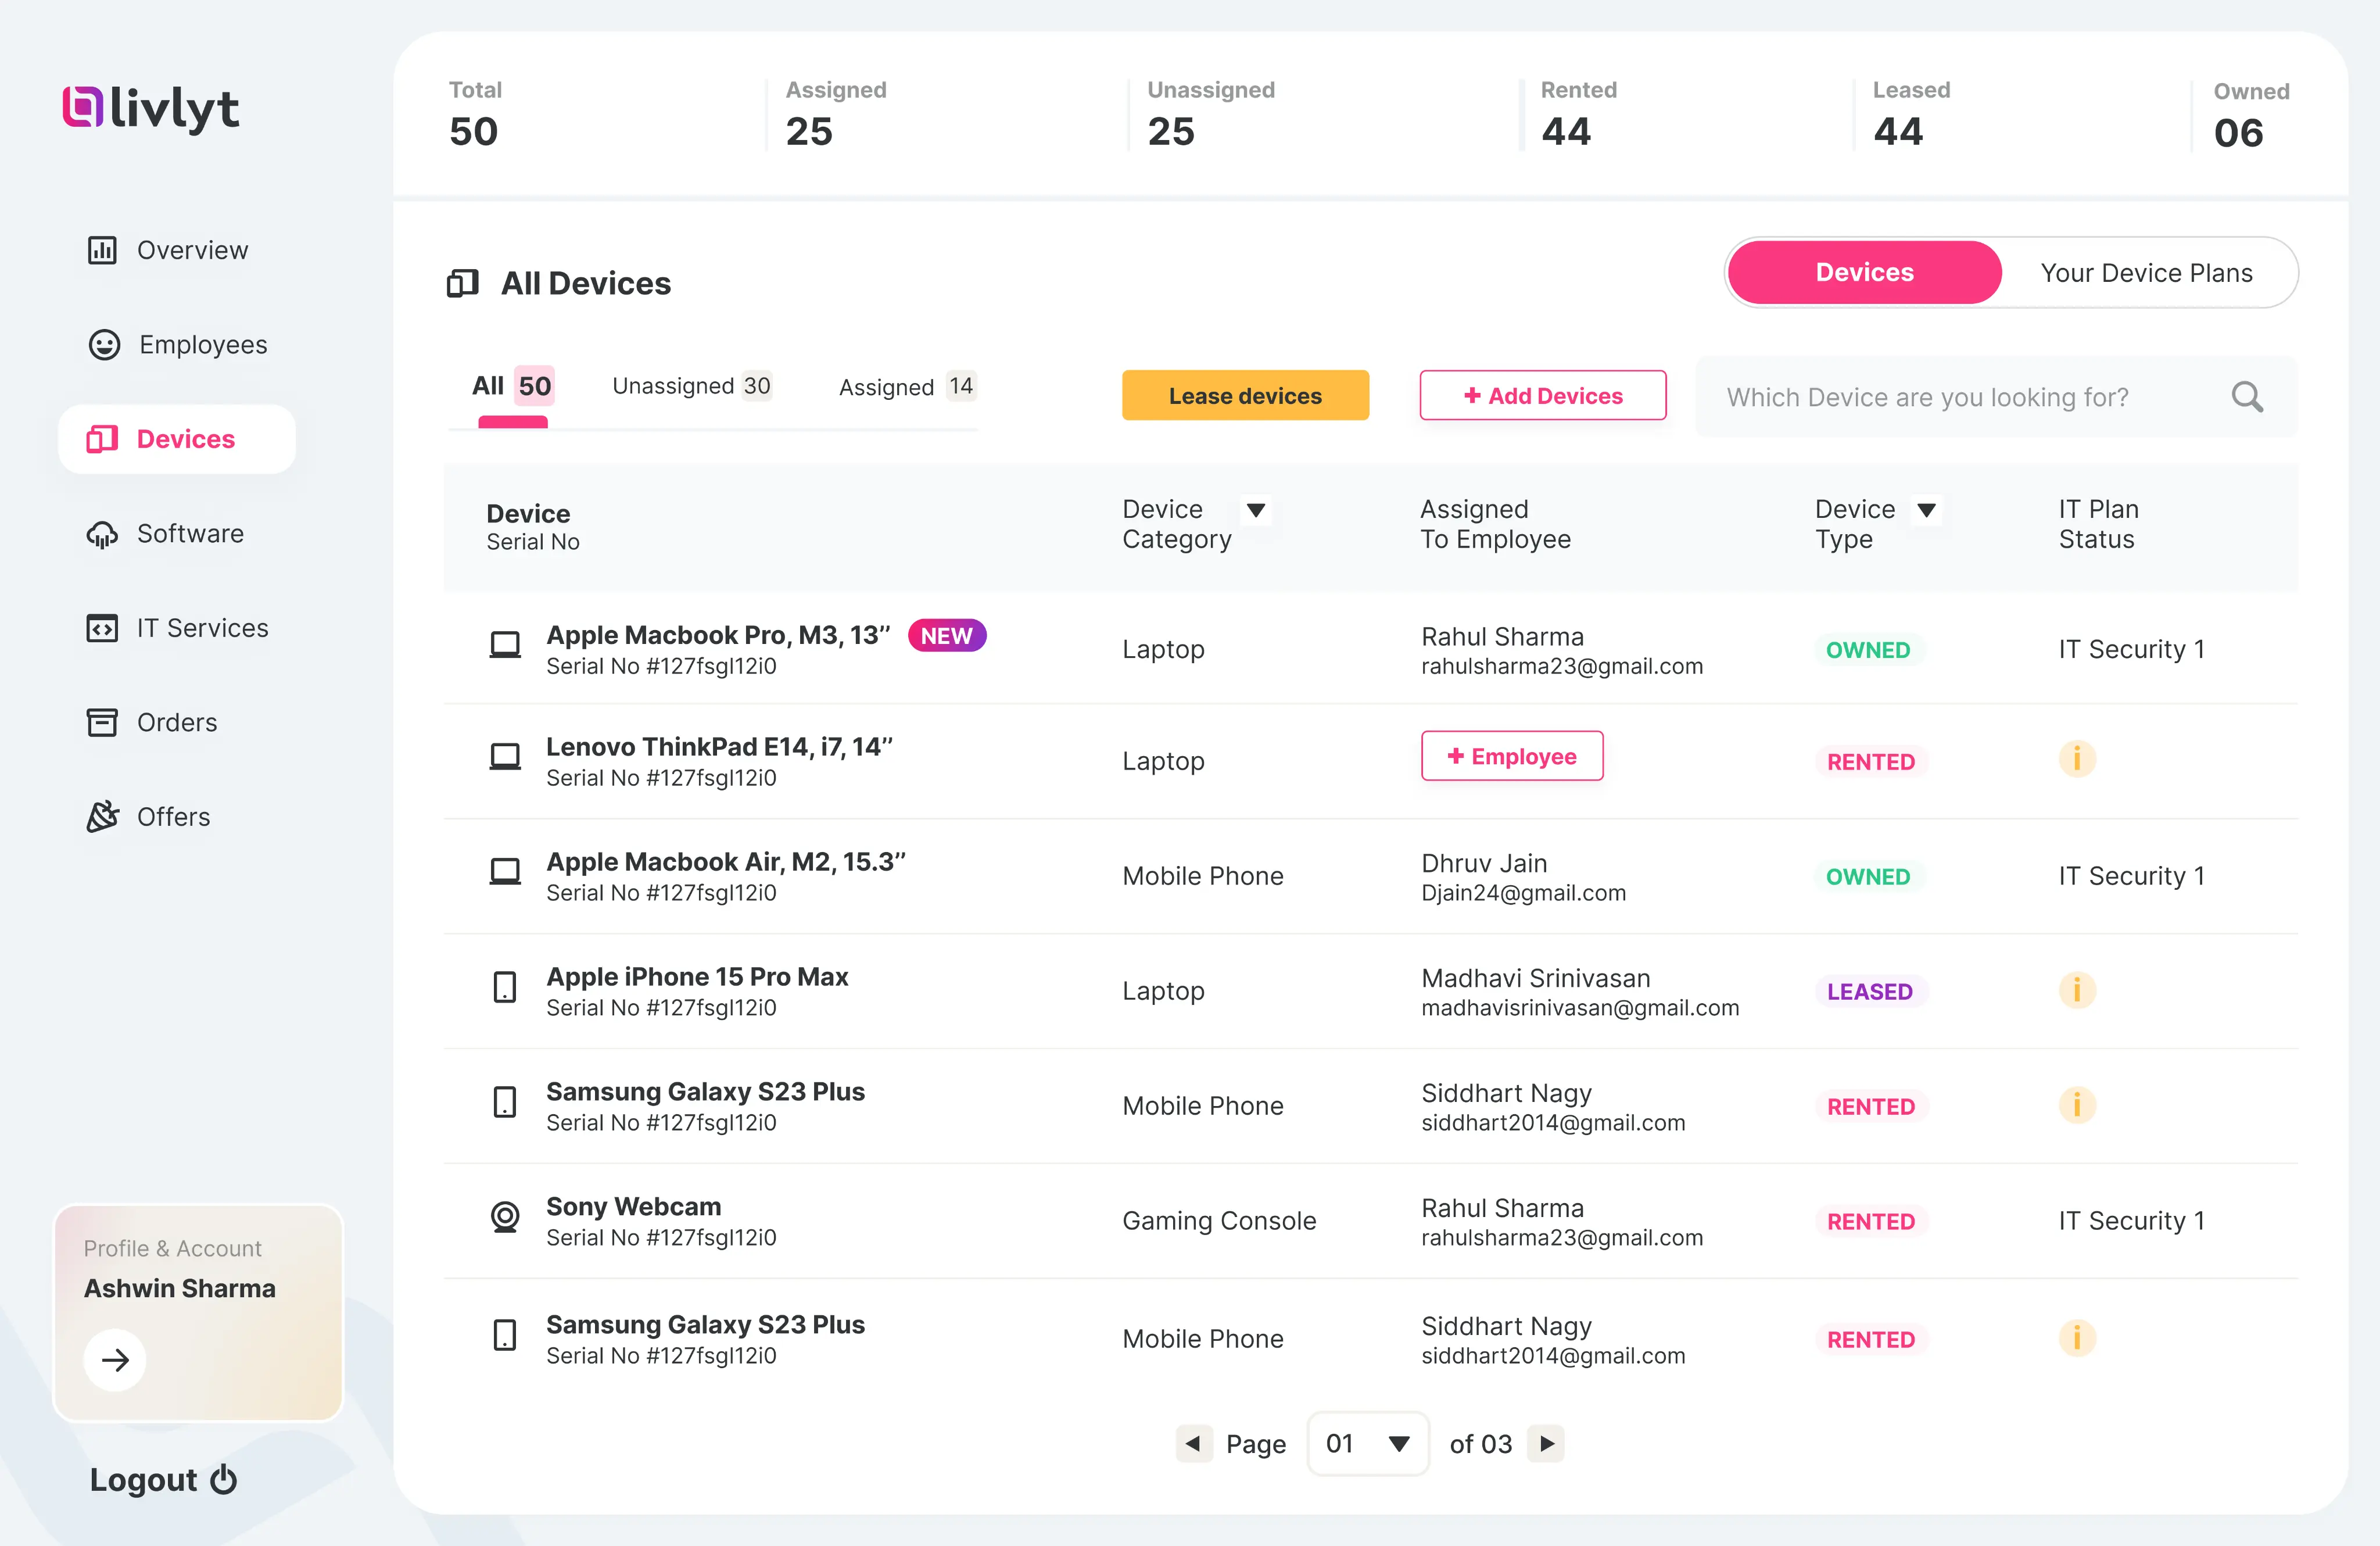Go to the previous page arrow
The width and height of the screenshot is (2380, 1546).
pyautogui.click(x=1194, y=1444)
